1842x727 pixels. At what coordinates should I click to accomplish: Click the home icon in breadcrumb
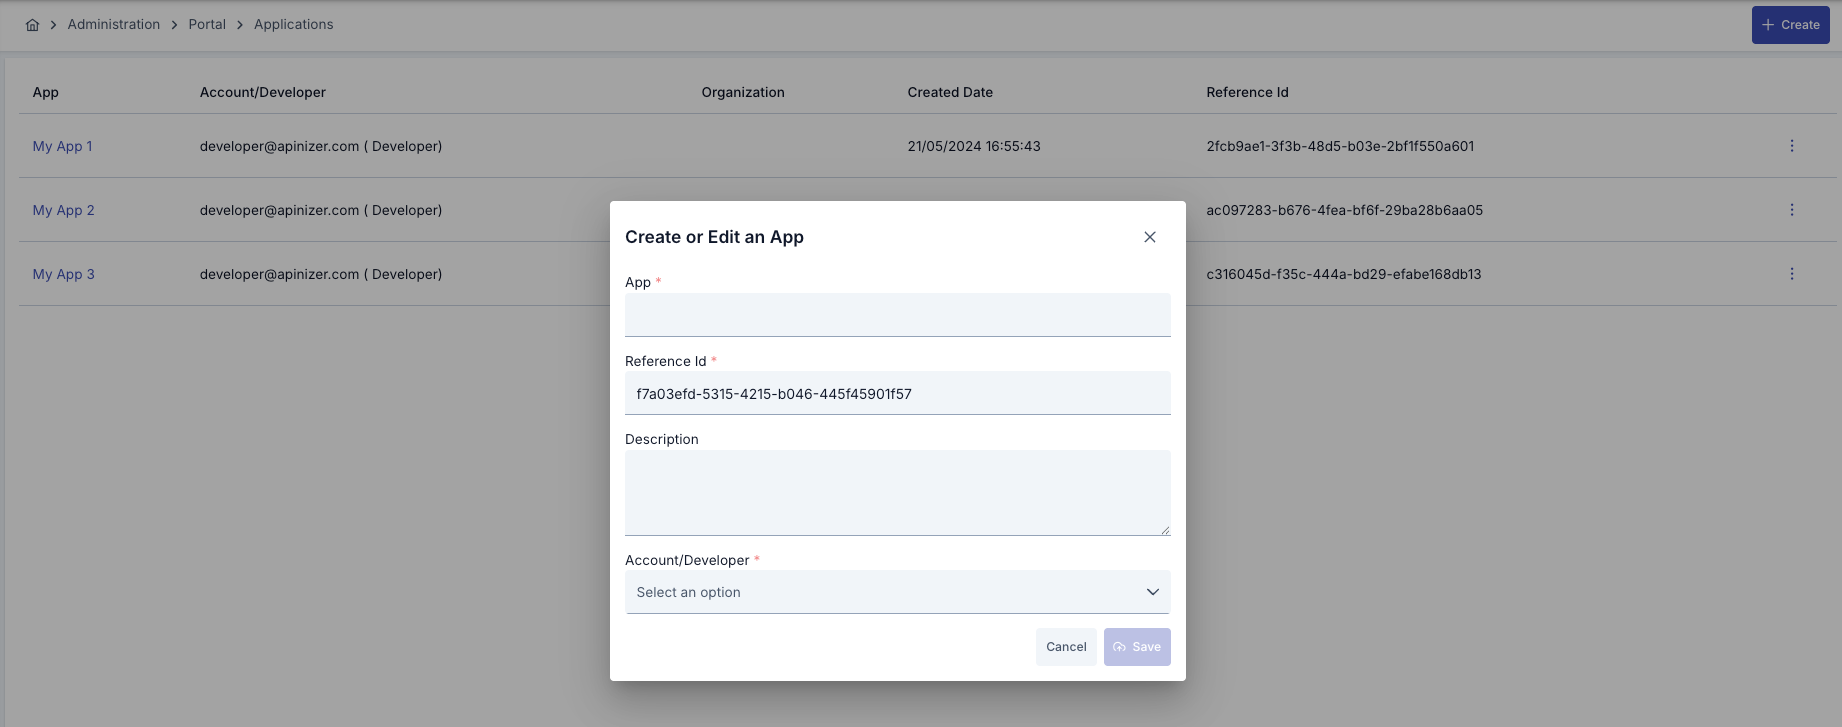[32, 25]
